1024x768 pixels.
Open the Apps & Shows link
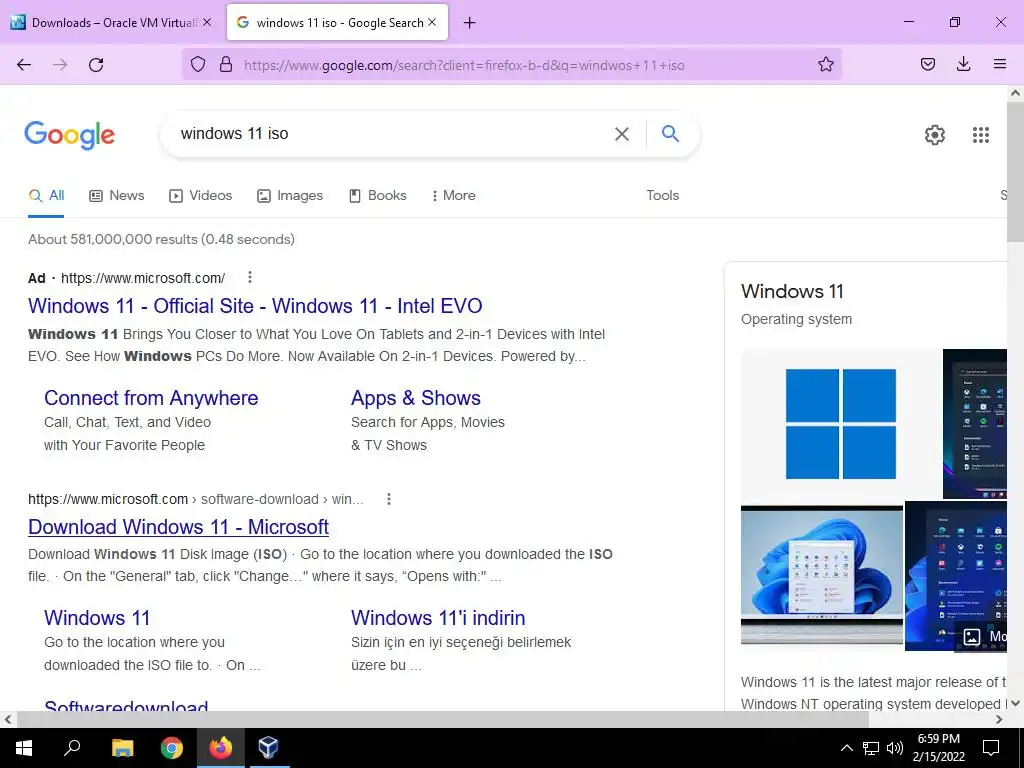click(415, 398)
